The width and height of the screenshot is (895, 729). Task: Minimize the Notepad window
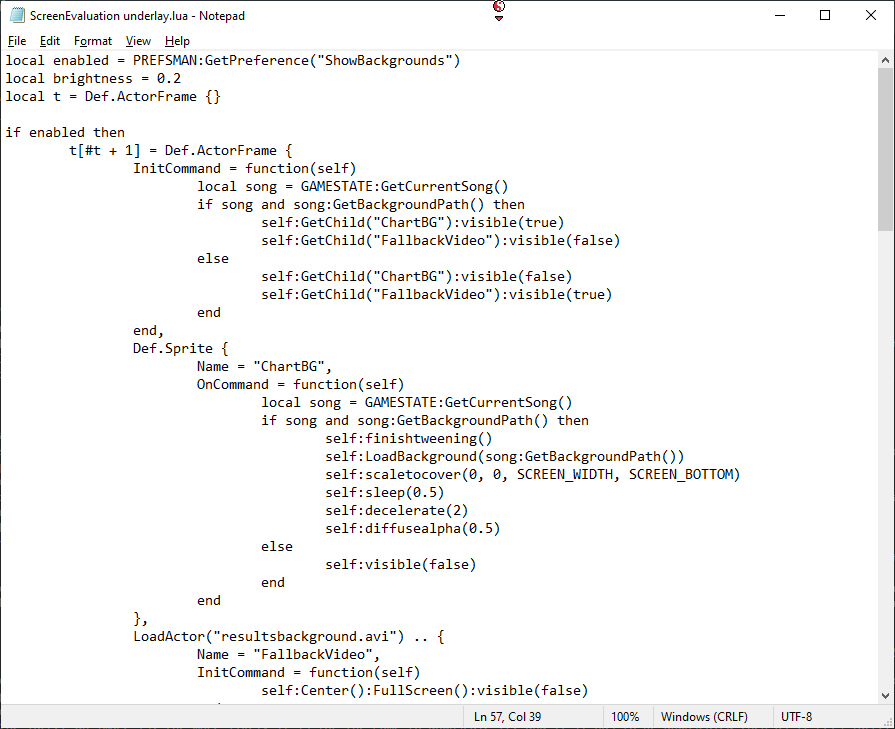point(780,15)
